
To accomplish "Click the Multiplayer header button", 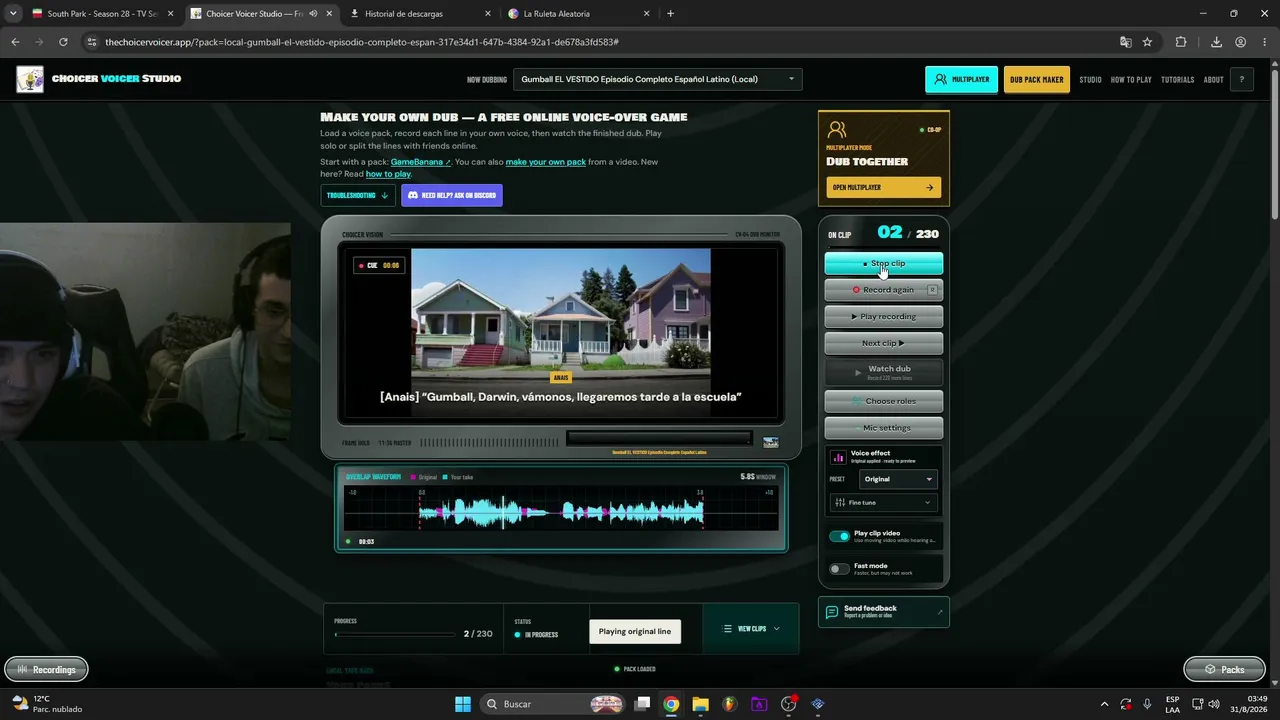I will [x=961, y=80].
